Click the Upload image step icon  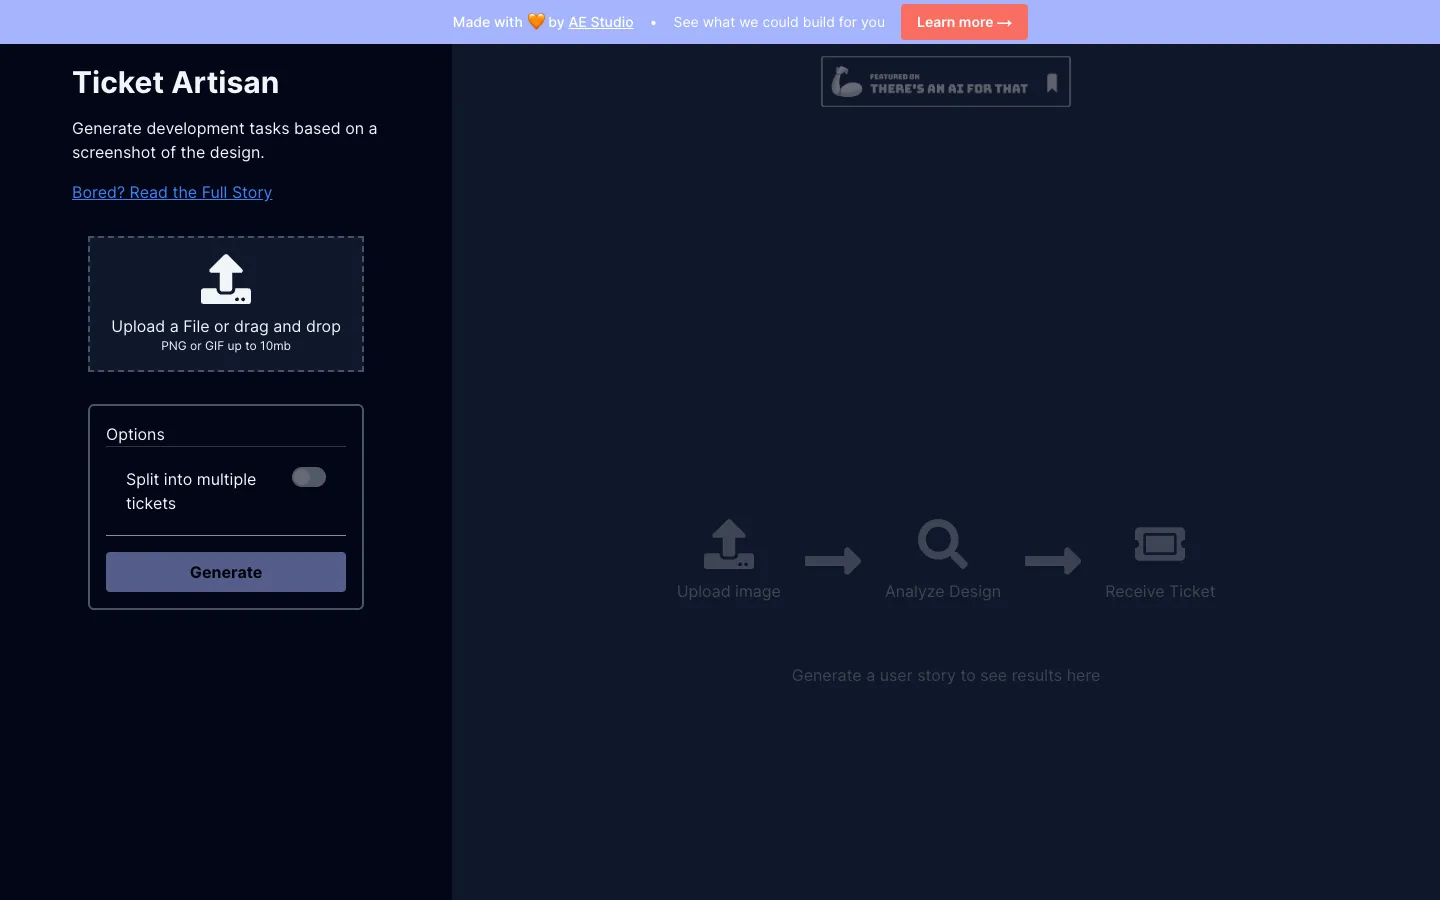click(x=729, y=545)
